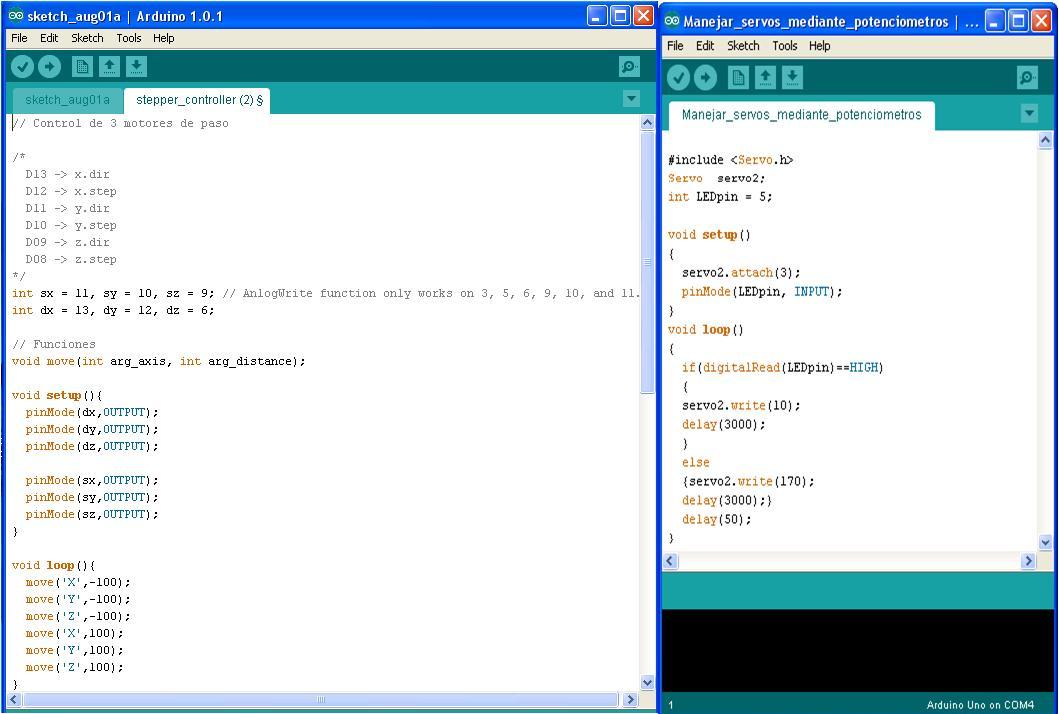Open Edit menu in sketch_aug01a window
This screenshot has height=714, width=1059.
(49, 38)
